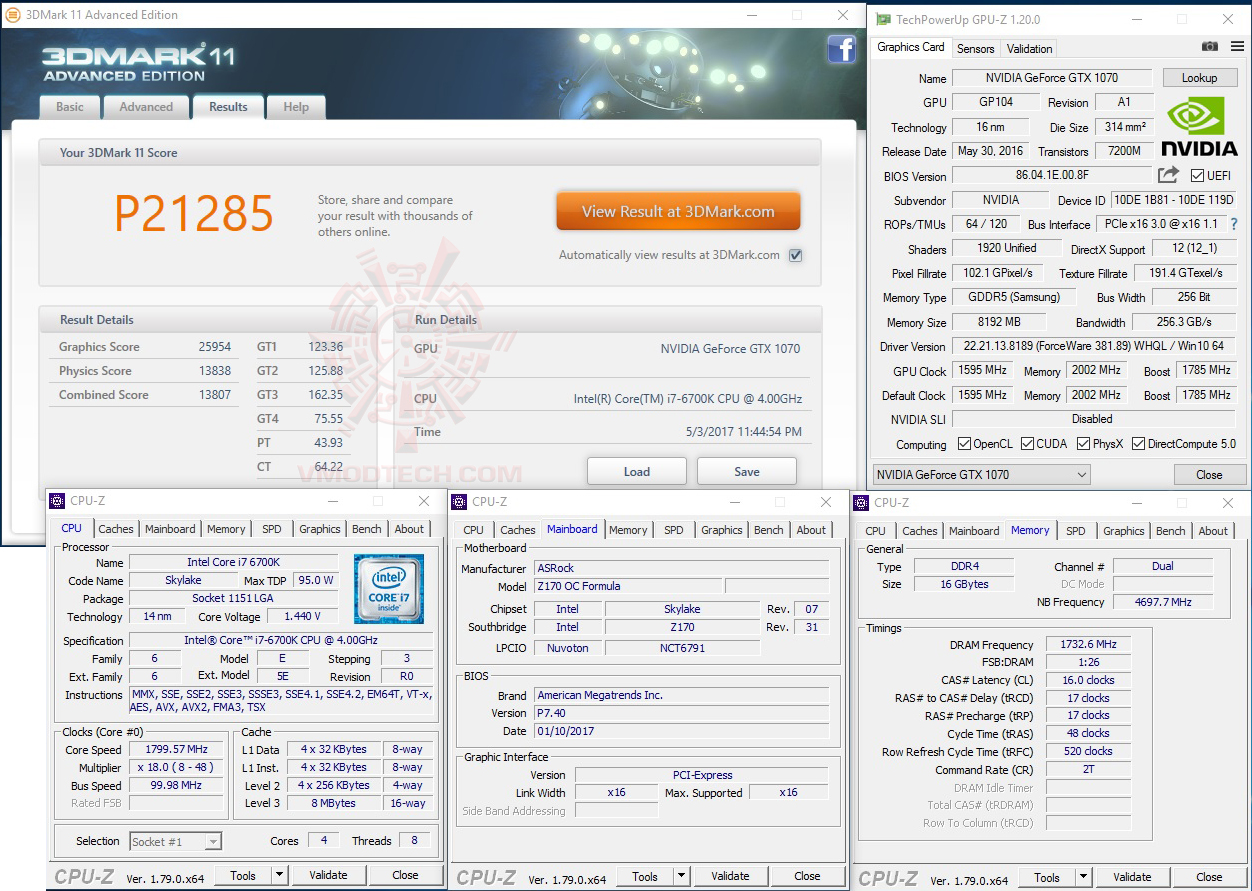
Task: Click Validate in CPU-Z CPU window
Action: [x=328, y=875]
